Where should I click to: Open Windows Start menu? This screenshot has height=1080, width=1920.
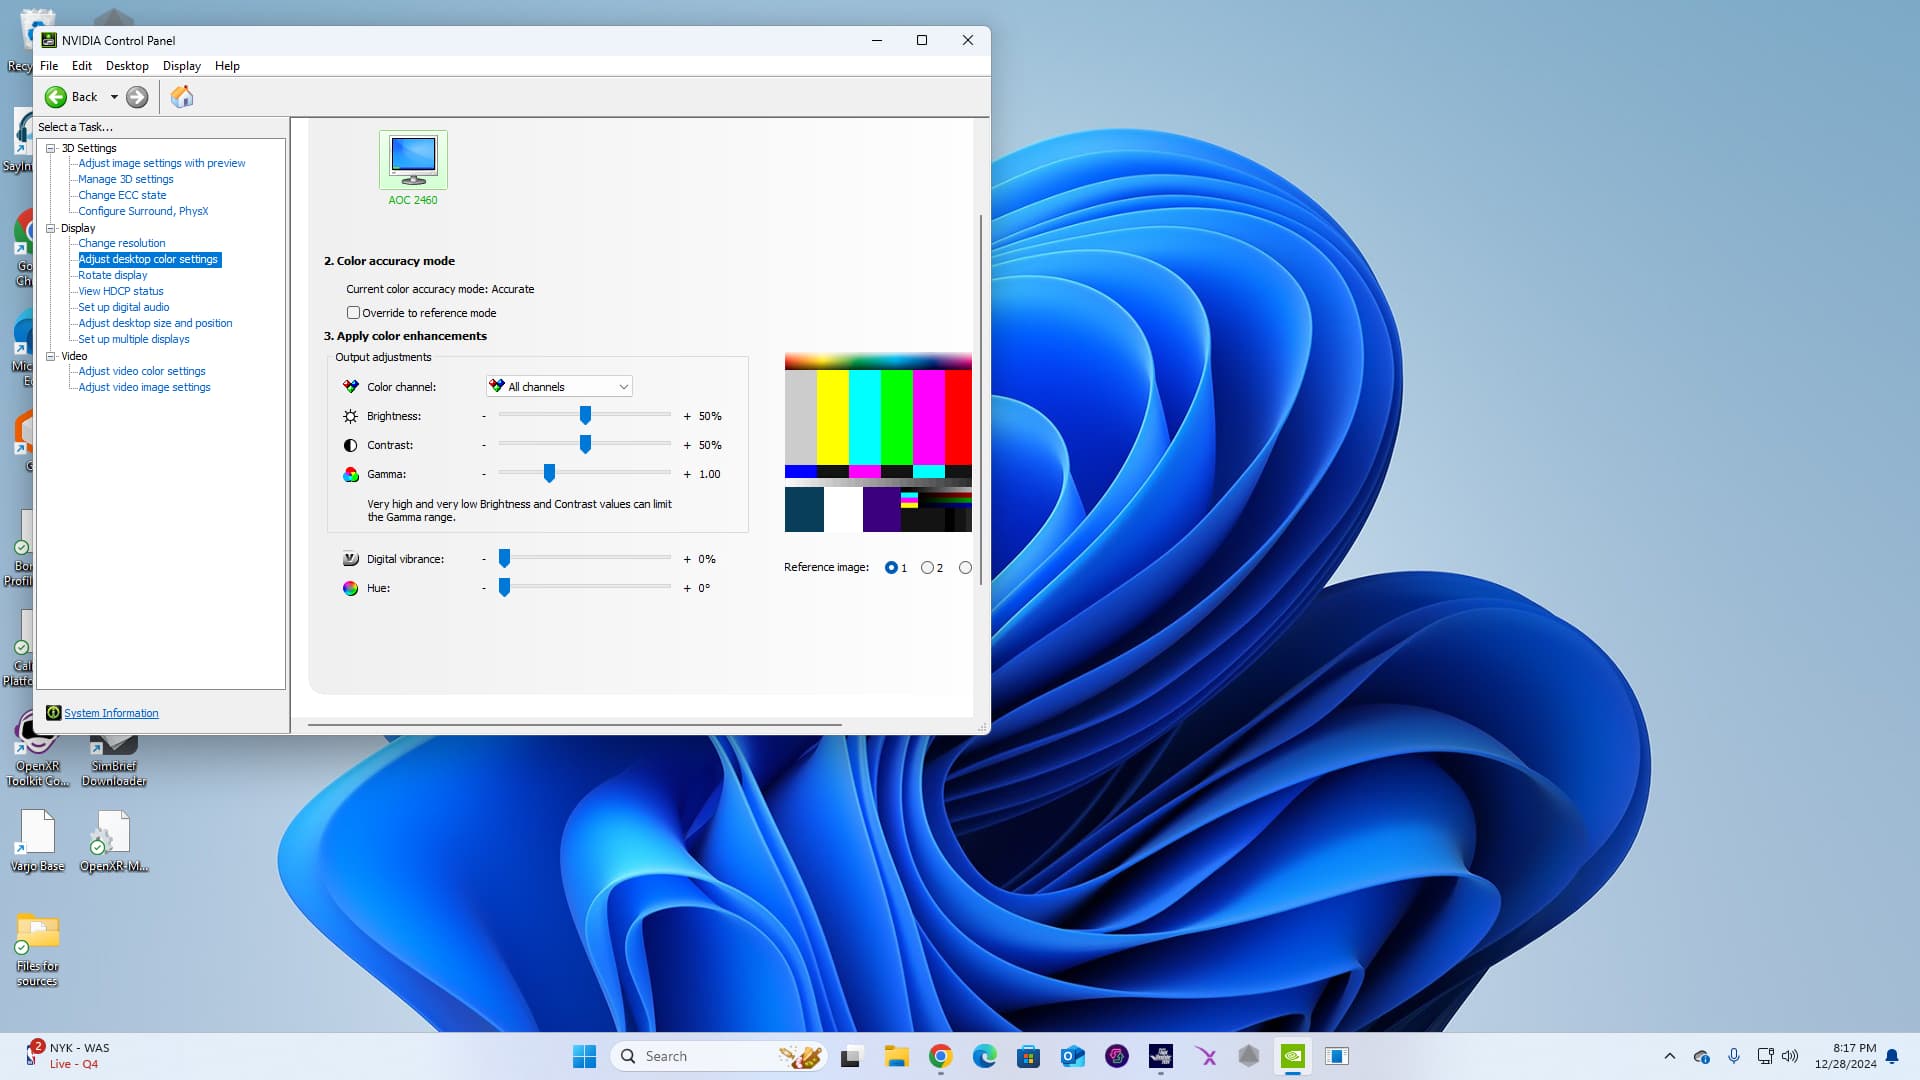(584, 1056)
